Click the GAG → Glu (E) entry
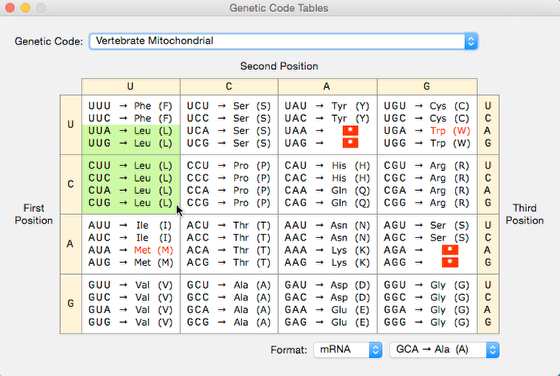The image size is (560, 376). tap(327, 322)
